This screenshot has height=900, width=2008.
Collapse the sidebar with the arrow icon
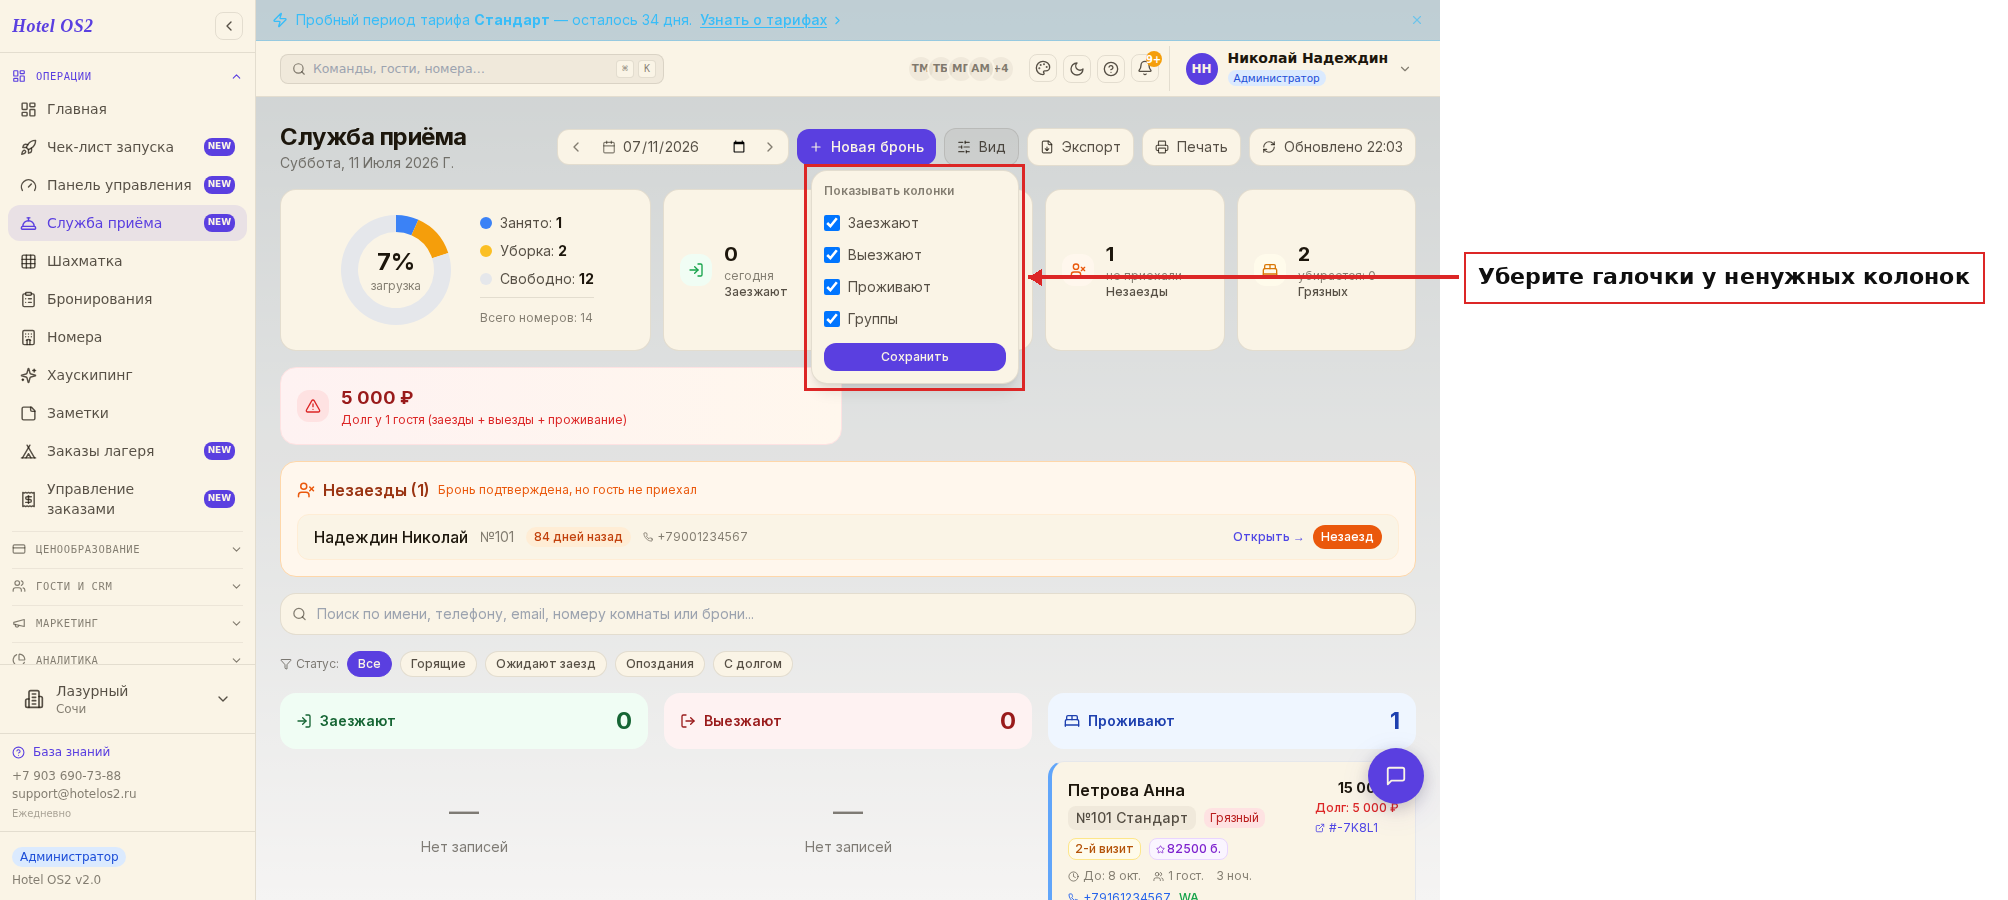tap(229, 26)
